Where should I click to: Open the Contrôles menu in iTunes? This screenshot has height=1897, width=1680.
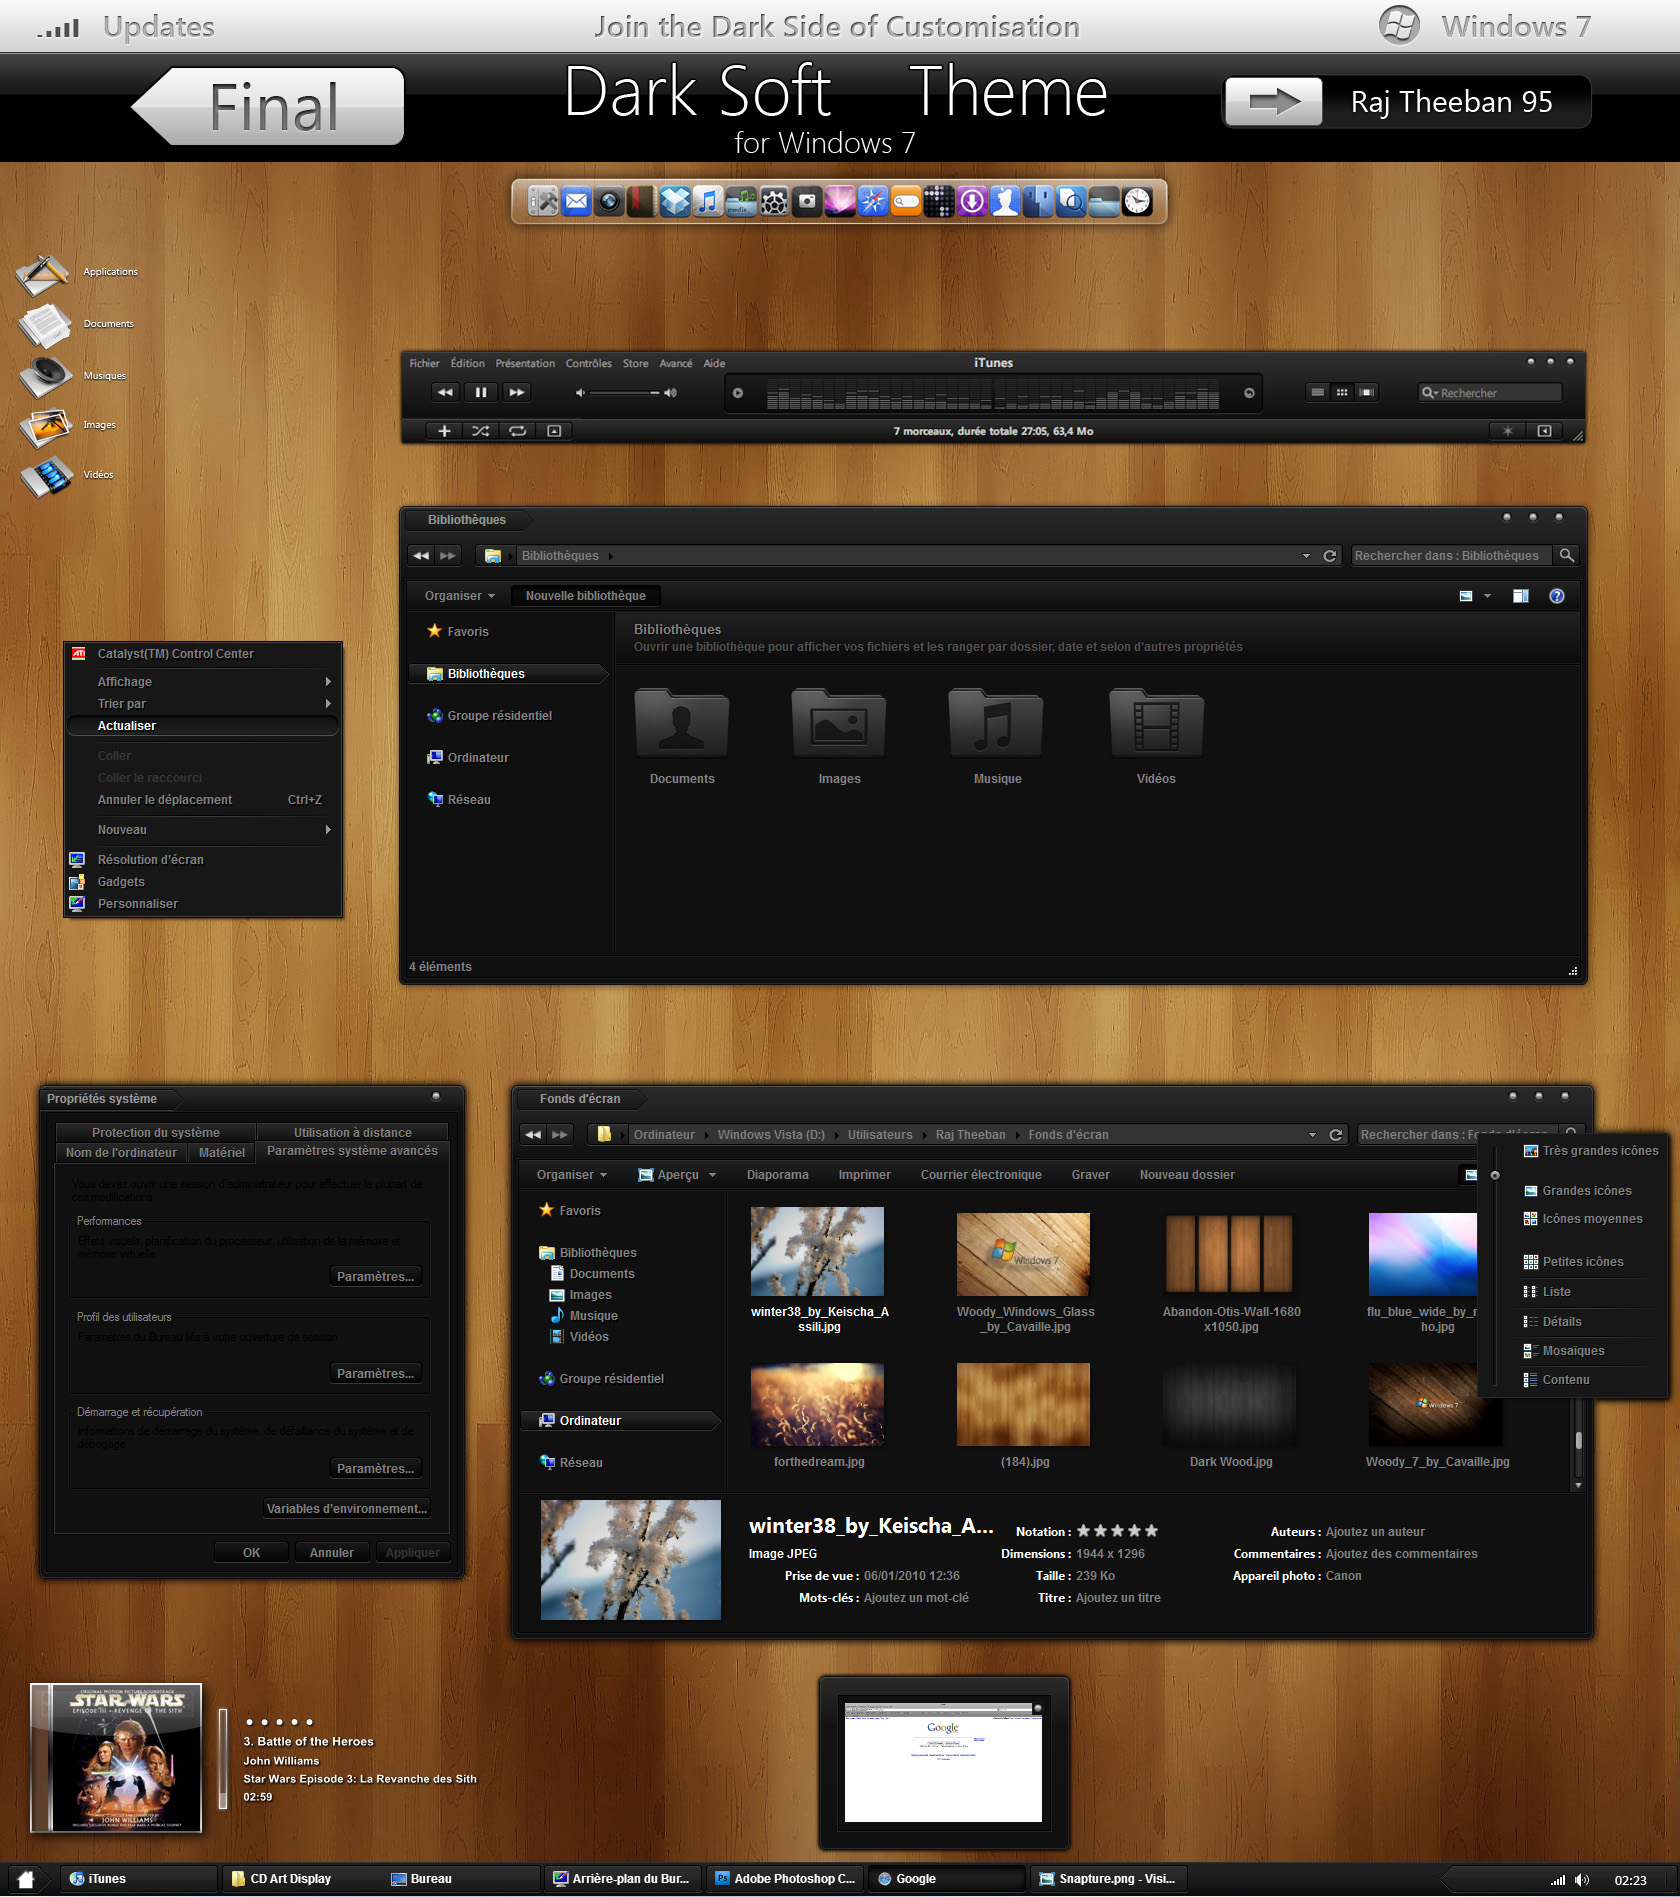[x=588, y=363]
